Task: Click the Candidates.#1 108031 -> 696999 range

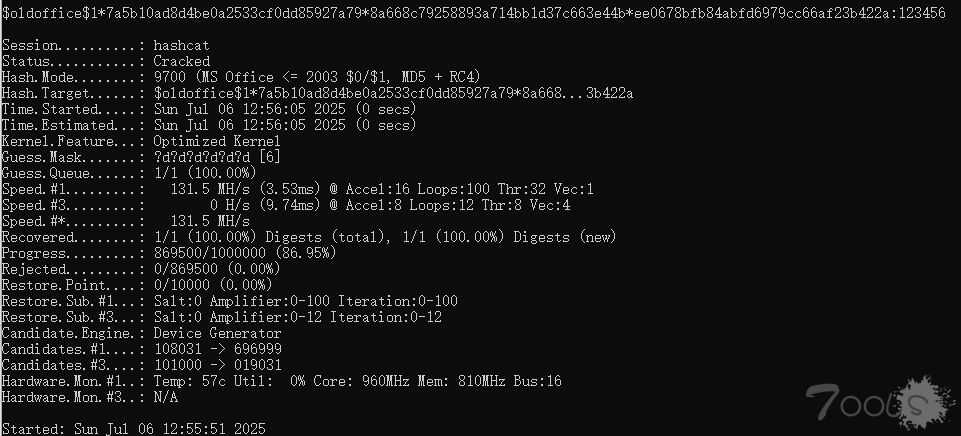Action: click(218, 350)
